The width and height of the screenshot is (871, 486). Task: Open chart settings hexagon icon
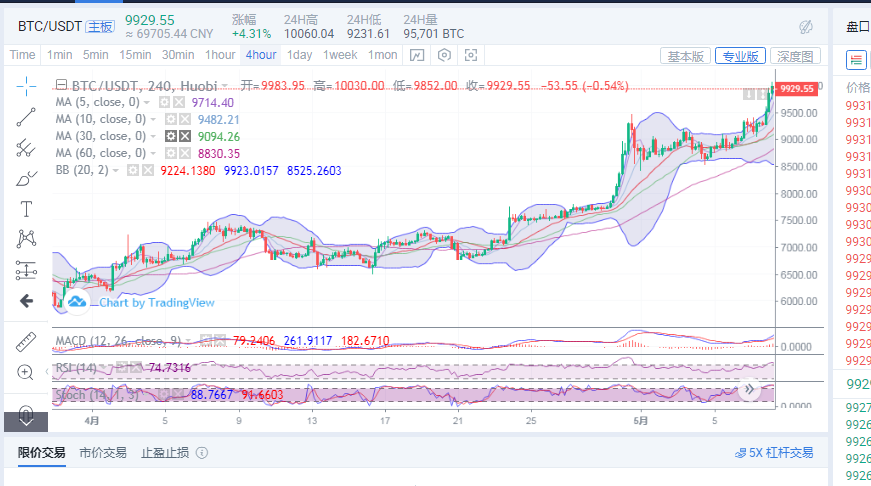tap(445, 55)
